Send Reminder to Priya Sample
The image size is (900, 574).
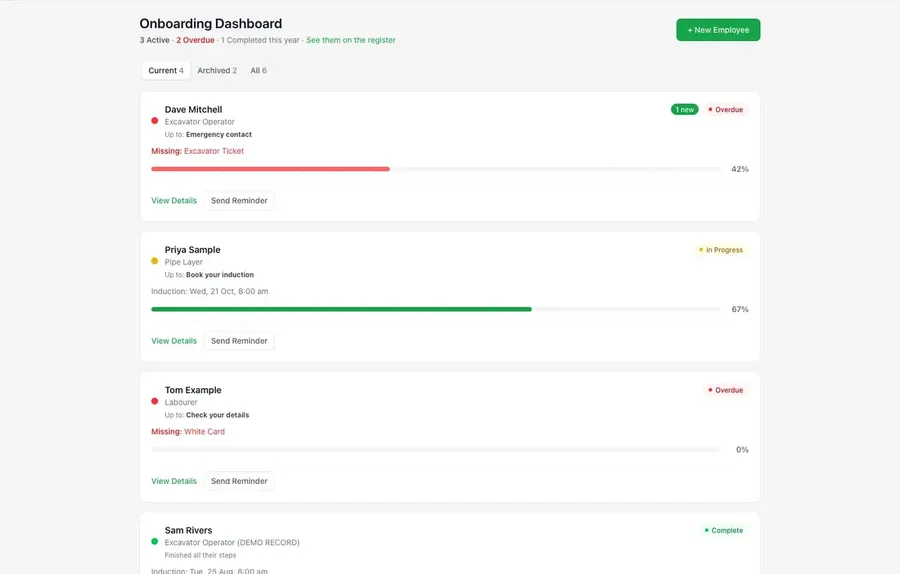click(239, 341)
